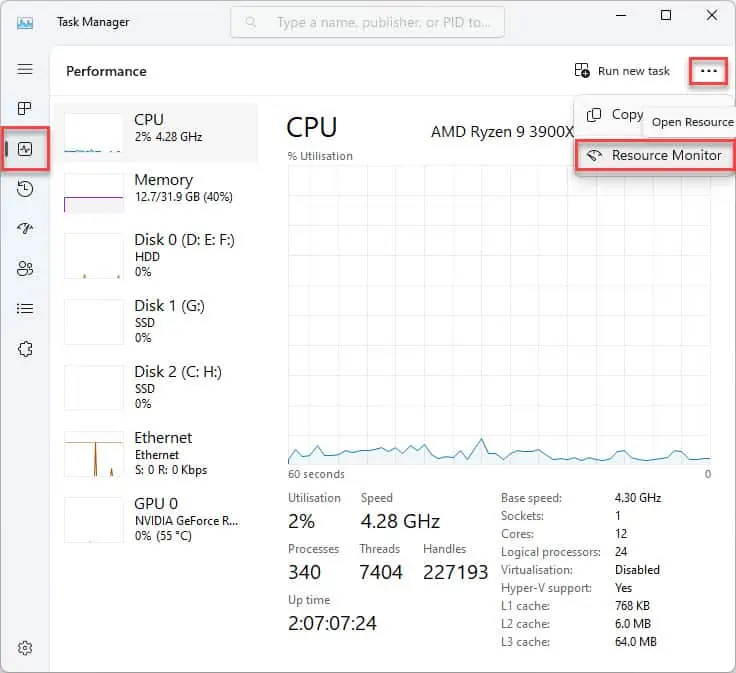736x673 pixels.
Task: Select the Ethernet network entry
Action: click(x=156, y=453)
